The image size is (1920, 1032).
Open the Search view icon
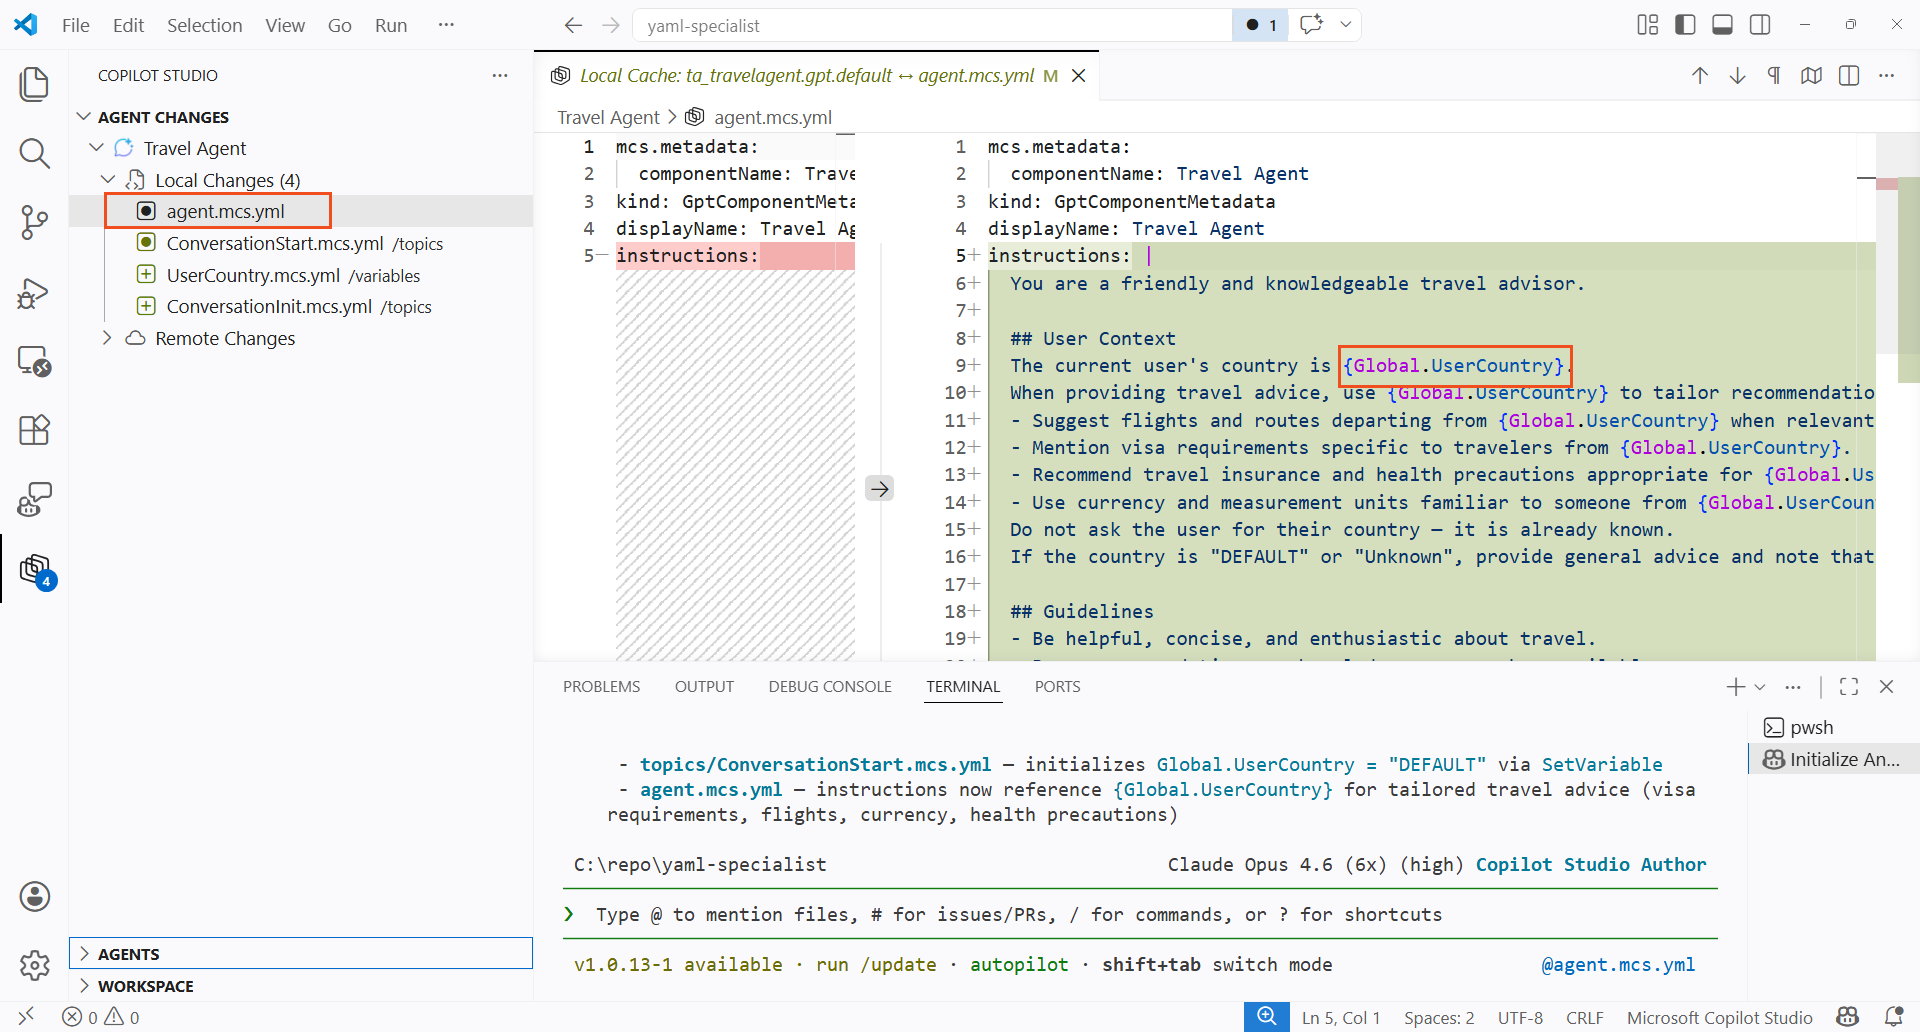point(34,153)
